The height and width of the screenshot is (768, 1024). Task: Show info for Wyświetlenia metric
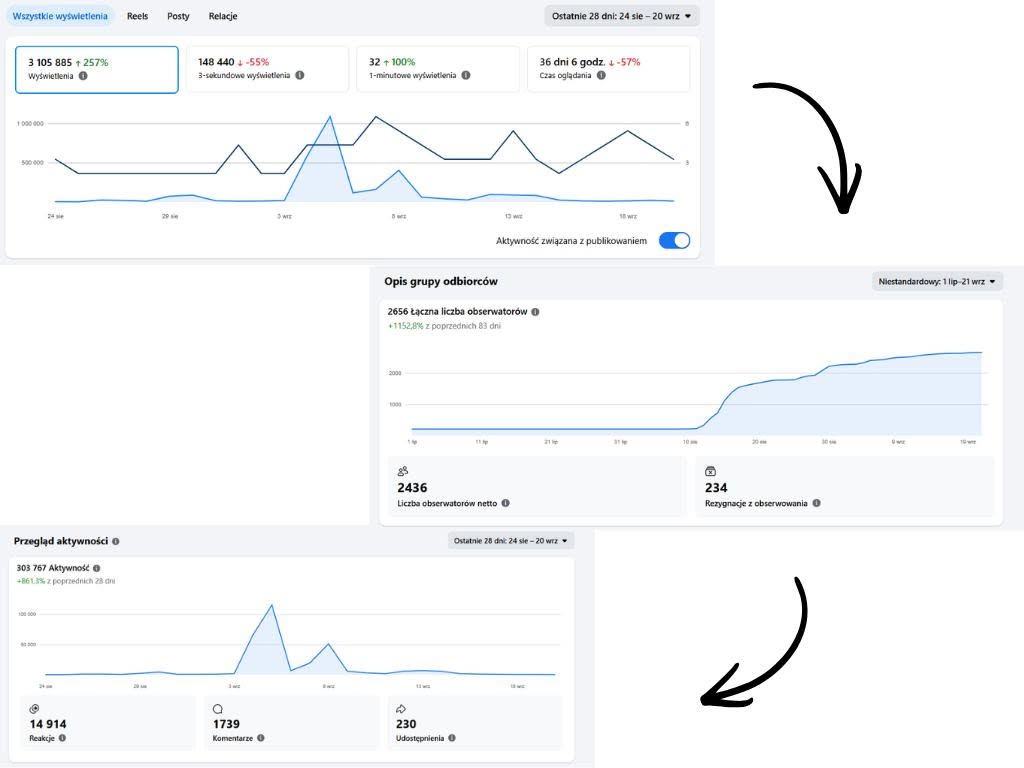[x=83, y=76]
